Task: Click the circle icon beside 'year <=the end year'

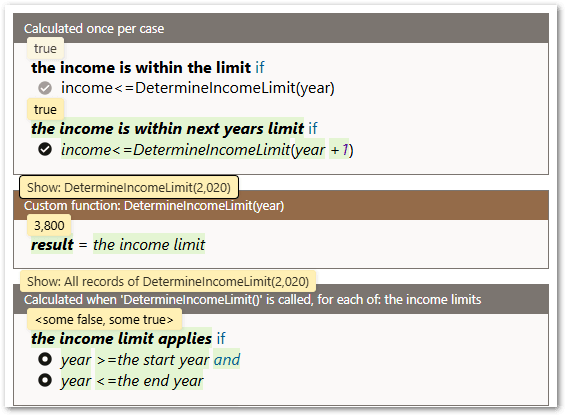Action: tap(45, 380)
